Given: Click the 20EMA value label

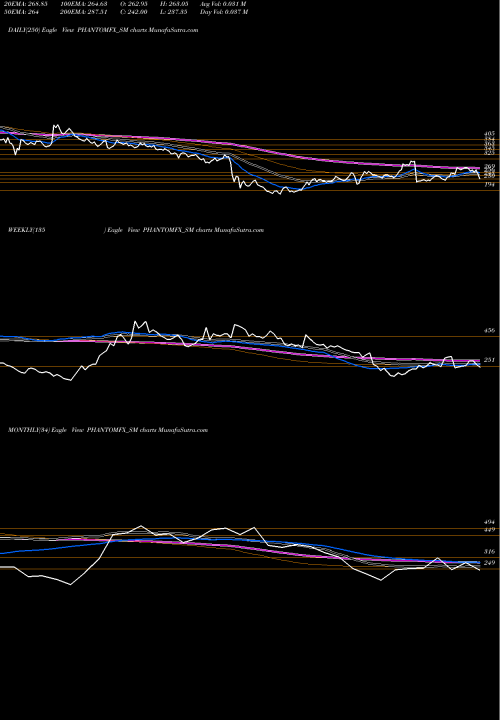Looking at the screenshot, I should [25, 4].
